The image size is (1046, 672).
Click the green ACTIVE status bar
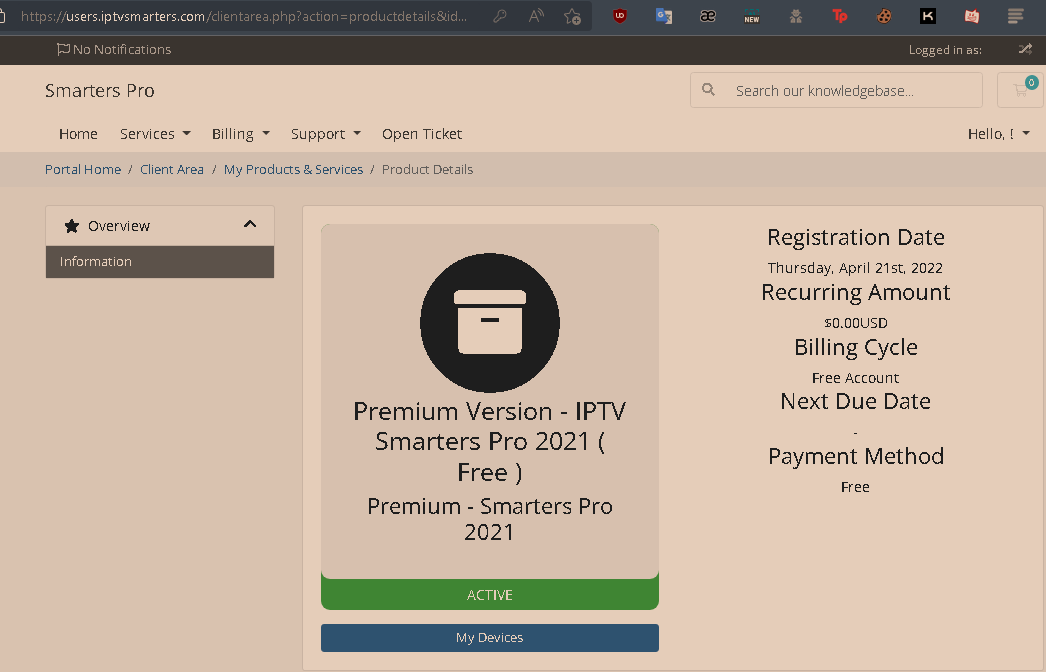[490, 594]
